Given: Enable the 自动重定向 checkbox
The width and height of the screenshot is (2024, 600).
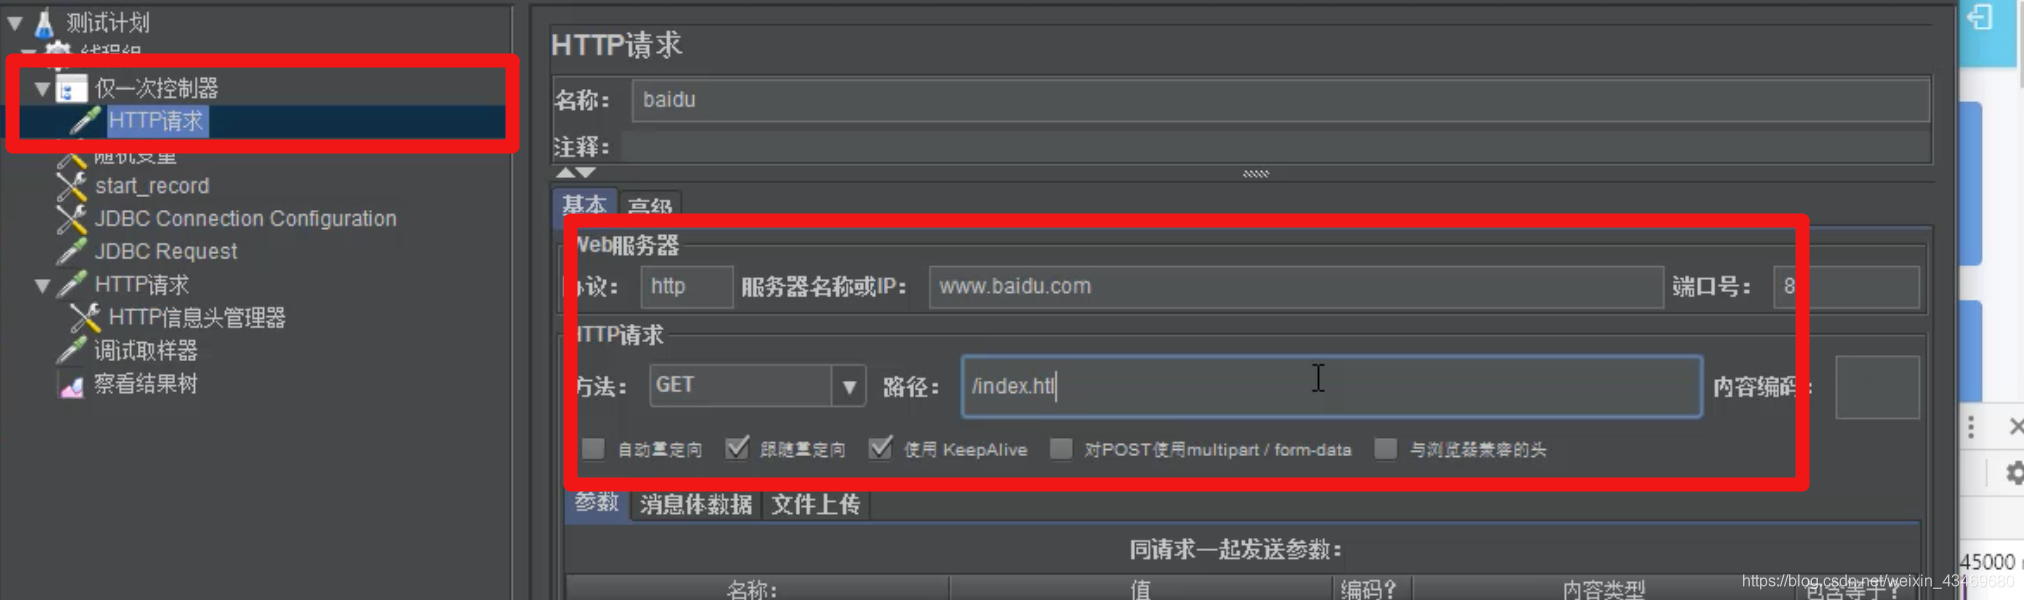Looking at the screenshot, I should click(x=593, y=449).
